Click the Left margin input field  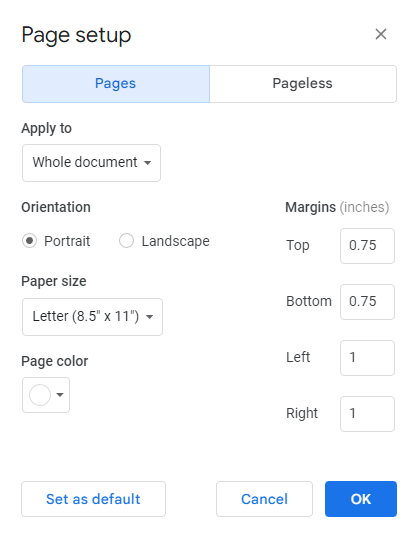pyautogui.click(x=368, y=358)
